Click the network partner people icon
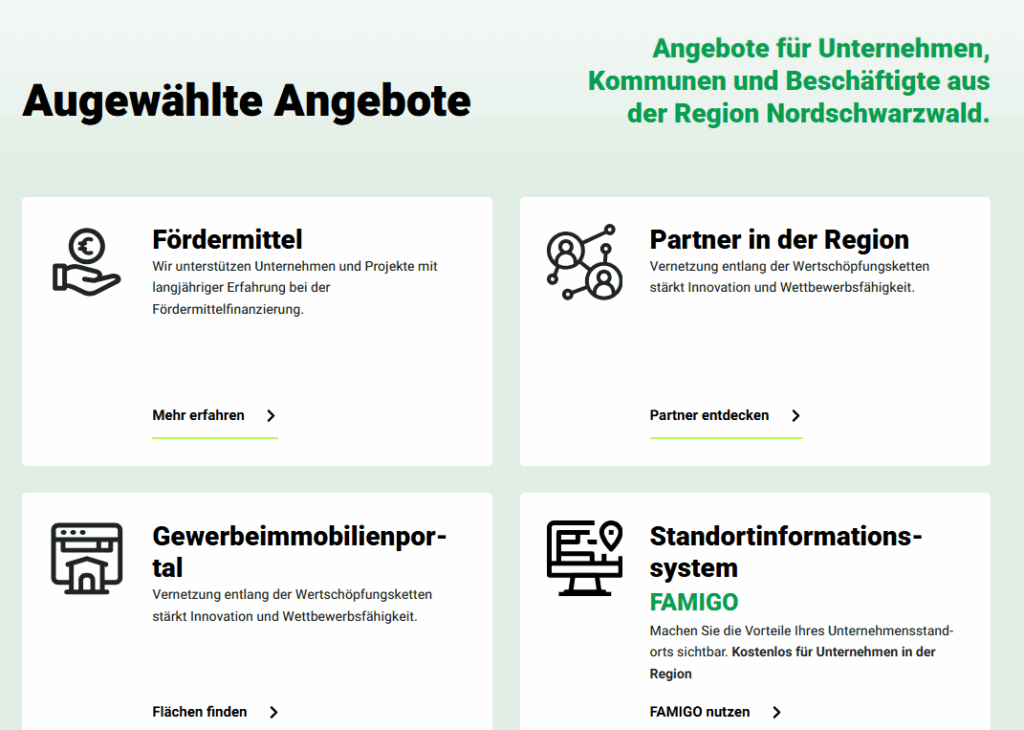1024x730 pixels. tap(584, 262)
